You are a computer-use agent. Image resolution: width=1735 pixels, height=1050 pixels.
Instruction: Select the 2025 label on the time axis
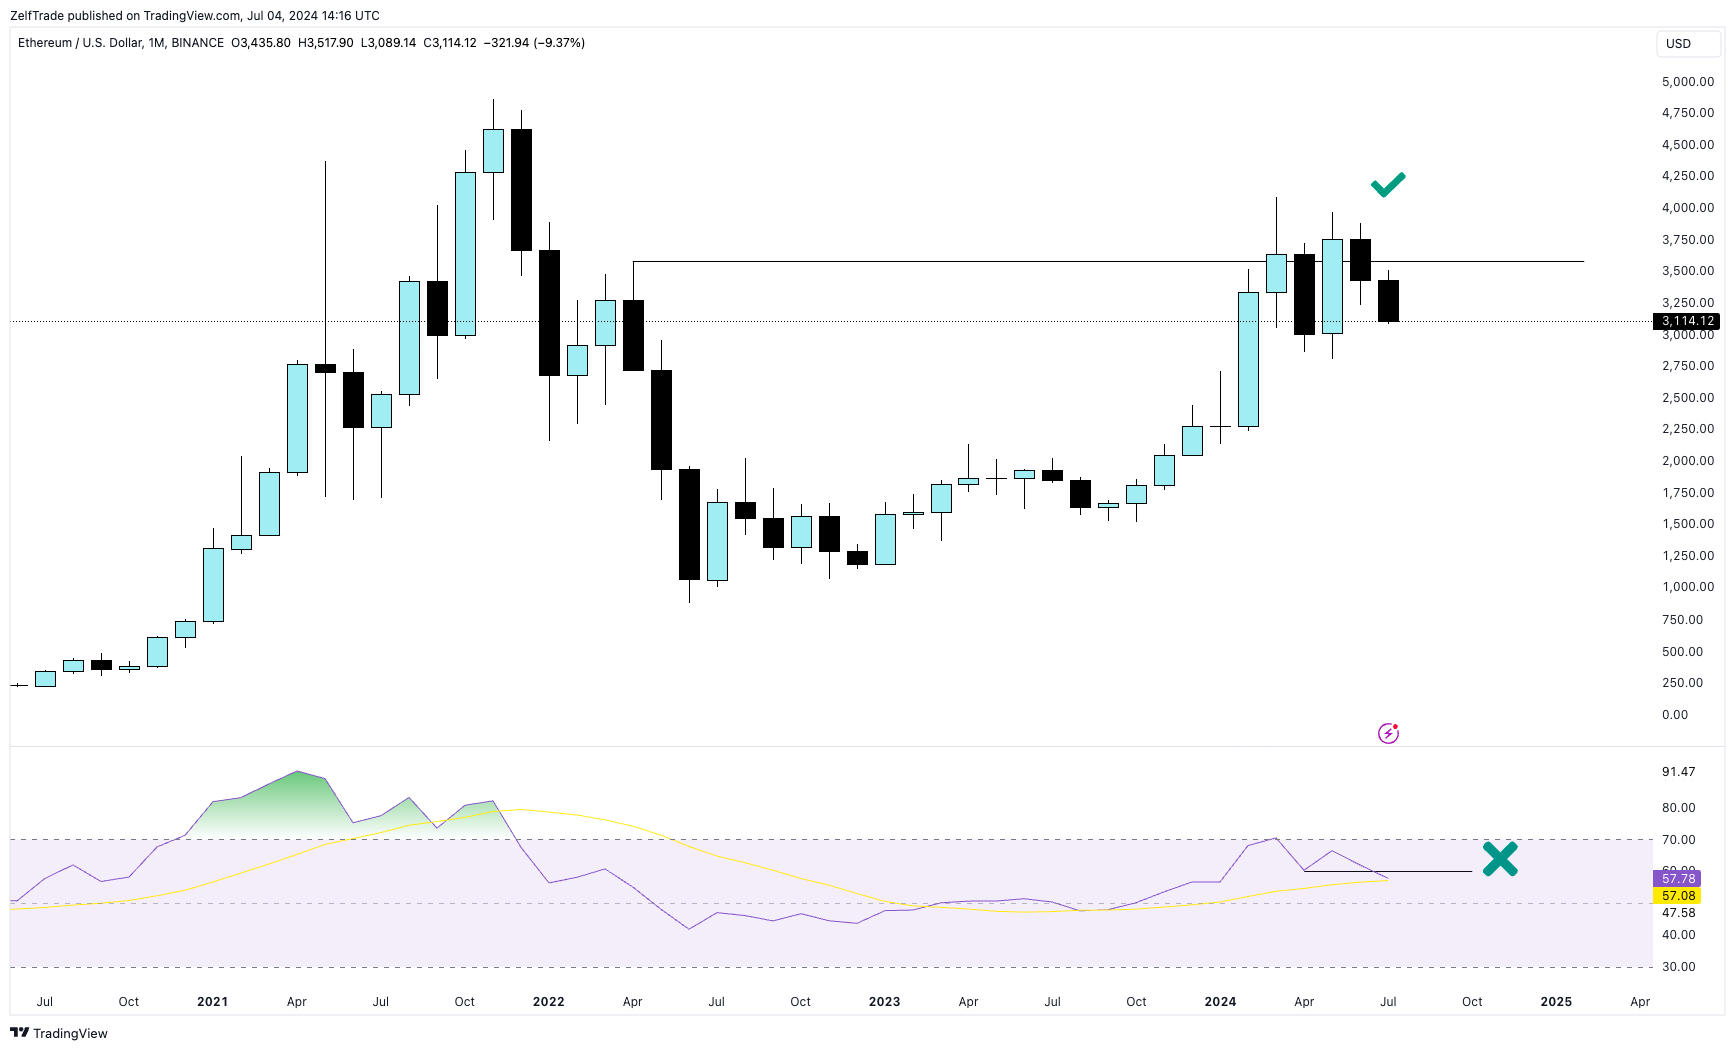(1556, 1001)
